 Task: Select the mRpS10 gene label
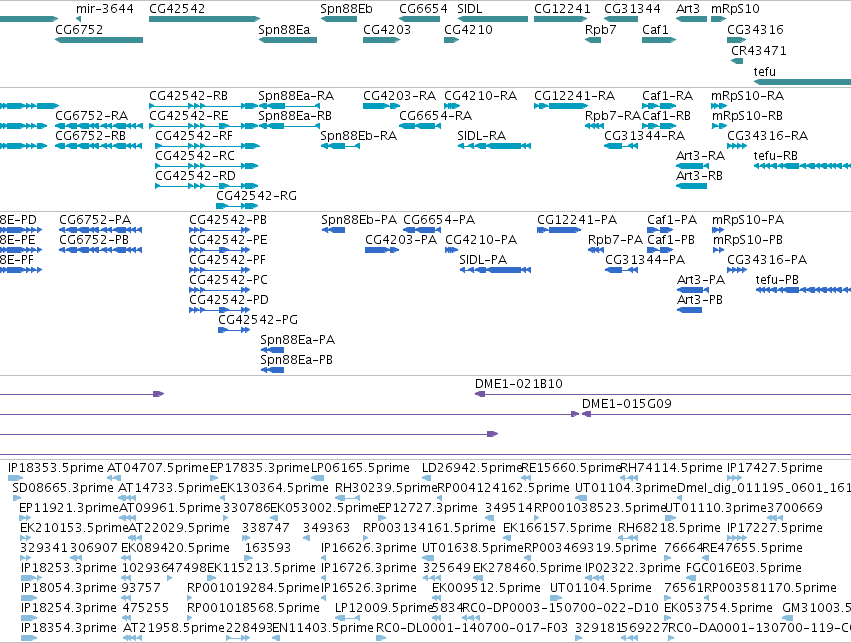pos(735,9)
